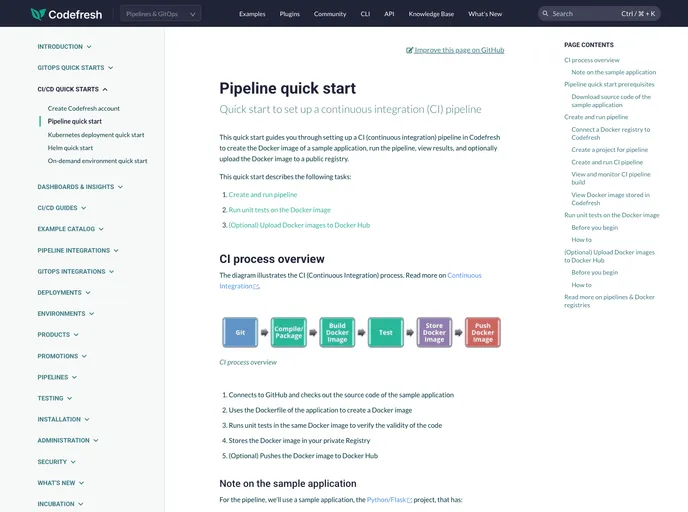Open the Plugins menu item
This screenshot has width=688, height=512.
click(290, 14)
